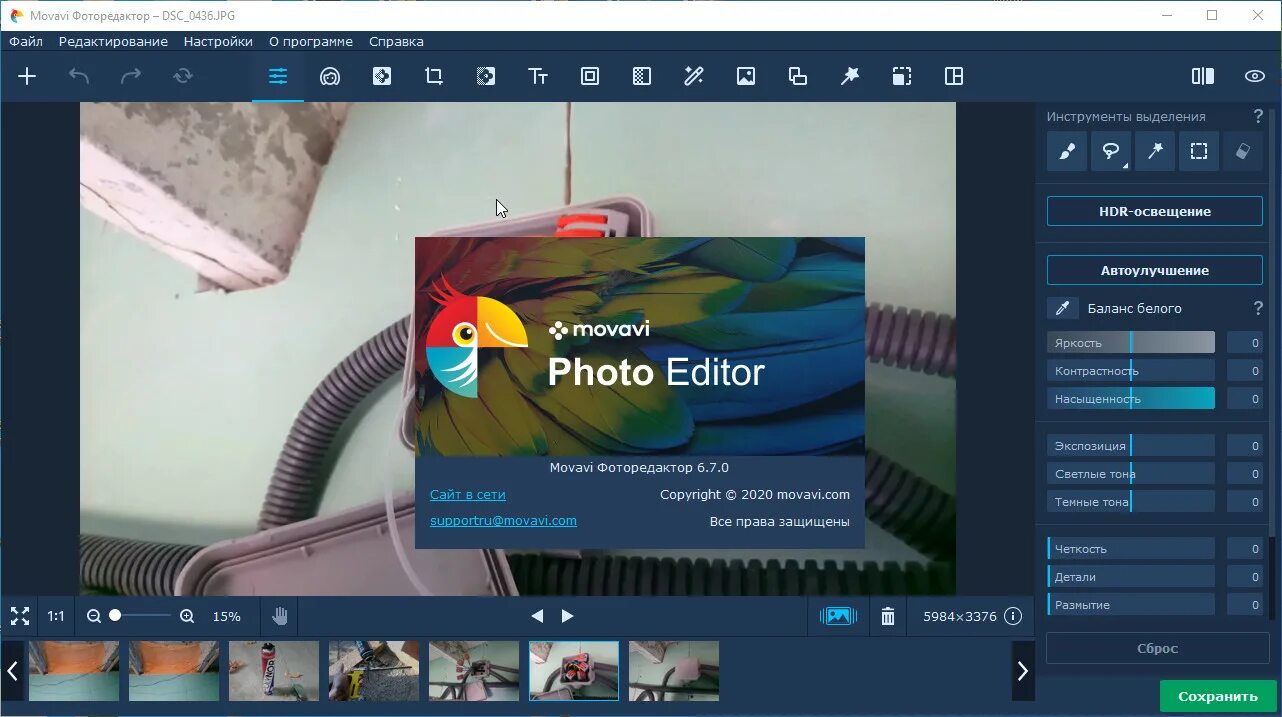The height and width of the screenshot is (717, 1282).
Task: Click the supportru@movavi.com email link
Action: [503, 520]
